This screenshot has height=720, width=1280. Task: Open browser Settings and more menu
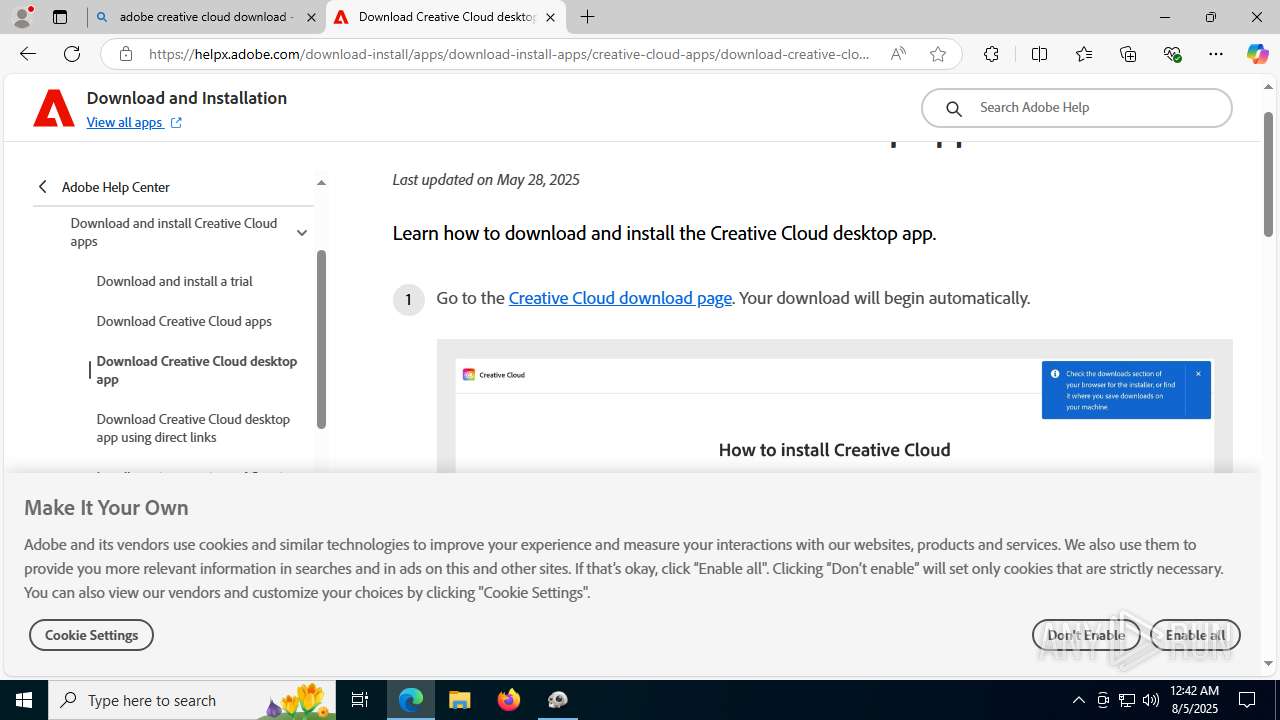coord(1215,54)
